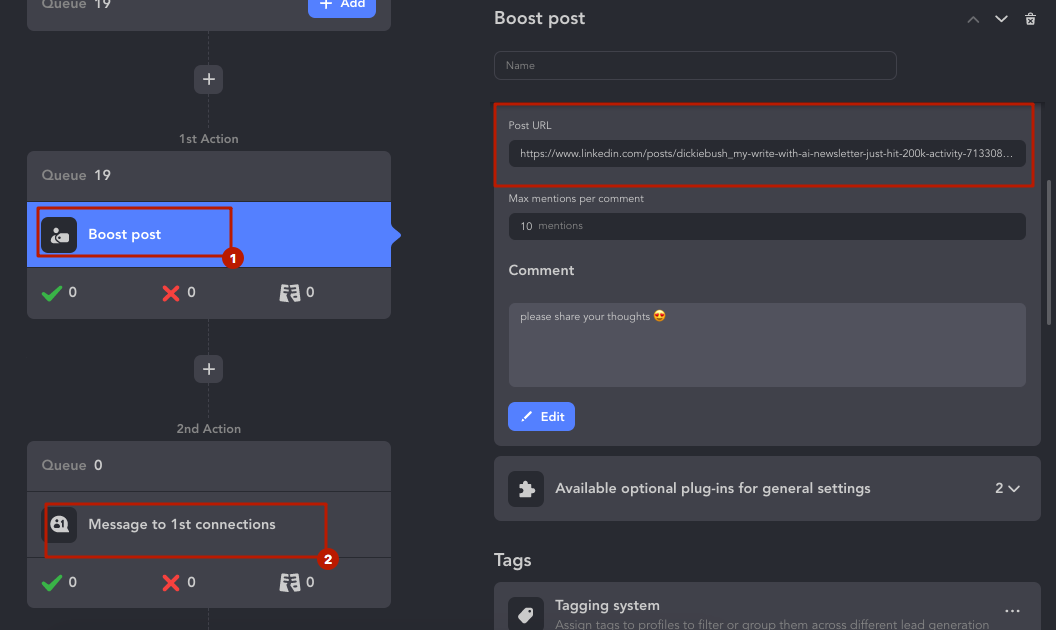Screen dimensions: 1056x630
Task: Click the Add button at top
Action: tap(342, 6)
